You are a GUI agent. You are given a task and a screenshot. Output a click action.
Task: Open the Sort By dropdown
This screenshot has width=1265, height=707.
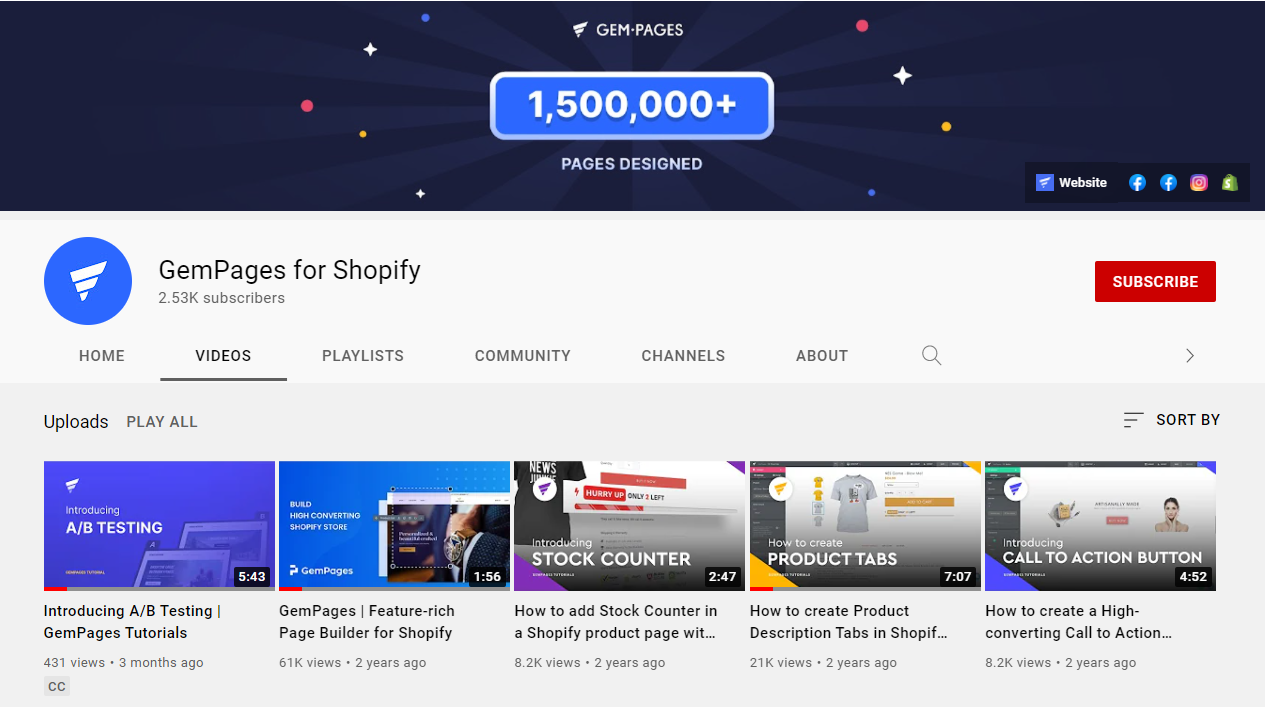click(1171, 420)
